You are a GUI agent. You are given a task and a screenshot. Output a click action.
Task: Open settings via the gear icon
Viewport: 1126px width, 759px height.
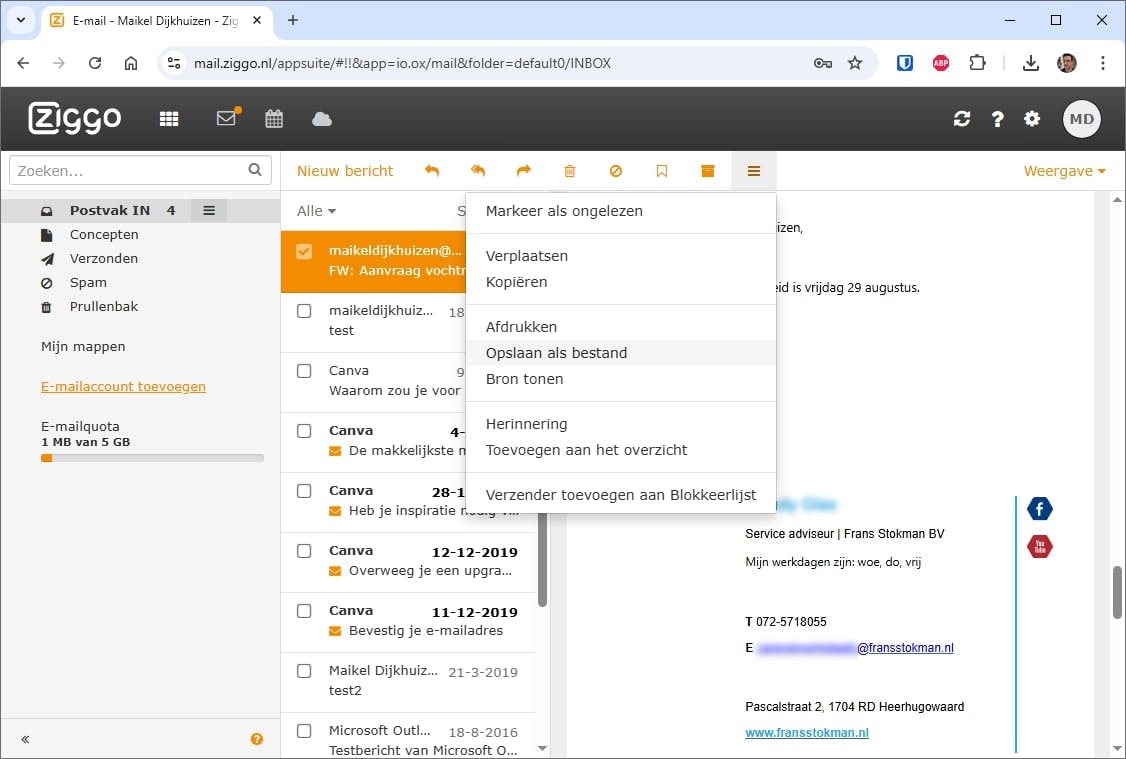1032,118
